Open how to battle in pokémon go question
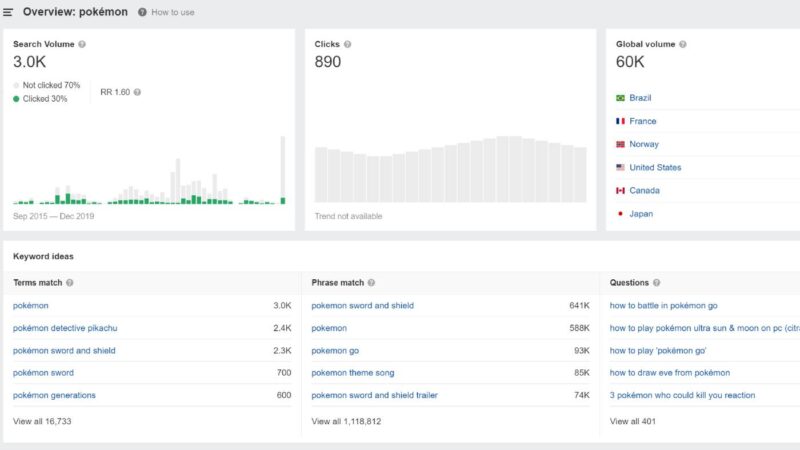 [x=663, y=306]
